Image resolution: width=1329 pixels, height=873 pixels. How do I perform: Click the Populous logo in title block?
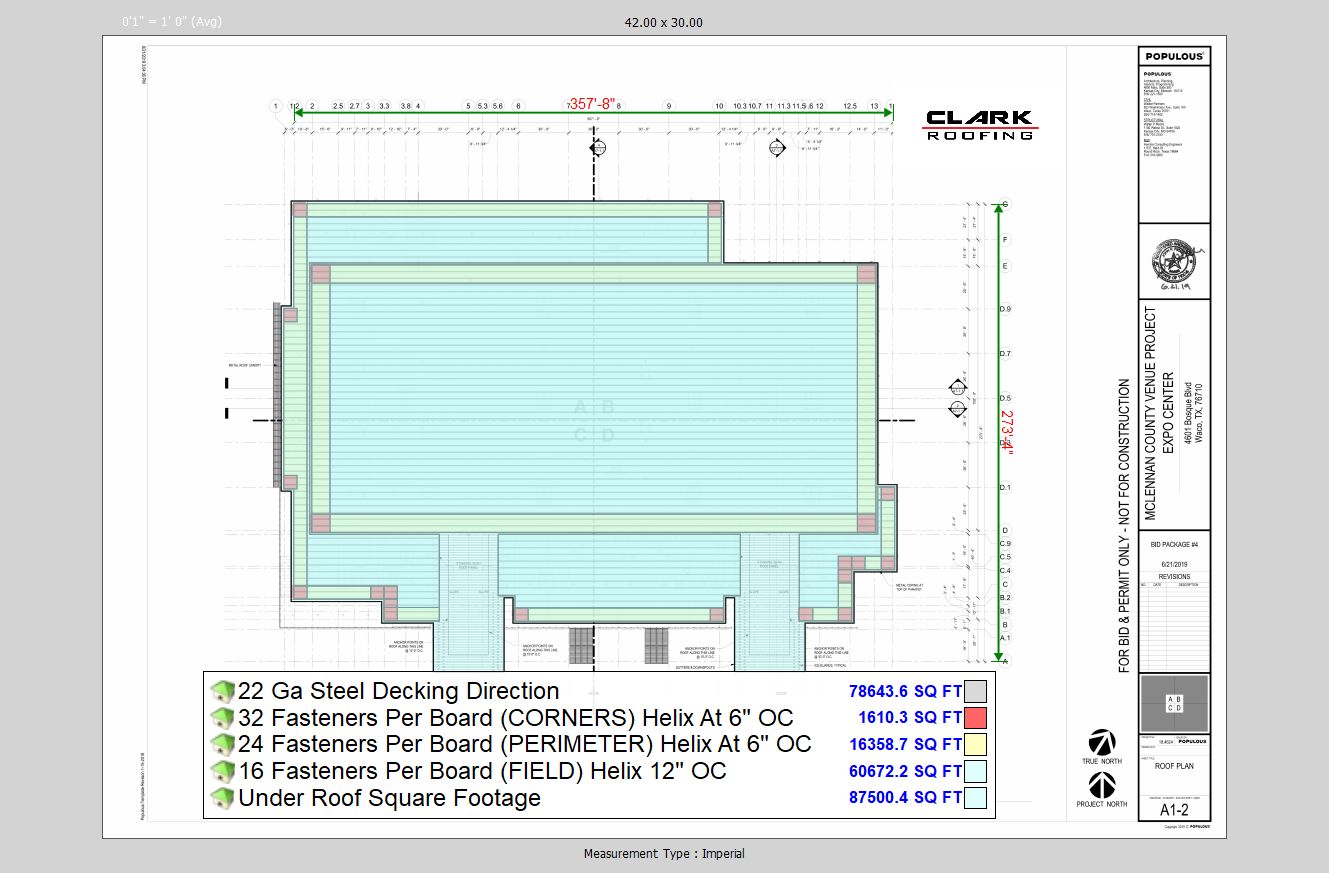click(x=1174, y=57)
